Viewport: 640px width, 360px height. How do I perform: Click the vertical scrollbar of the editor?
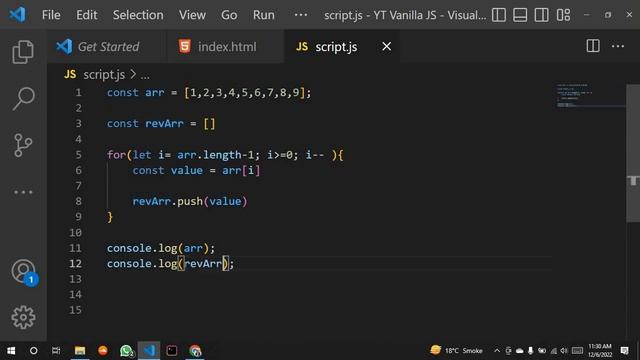point(633,153)
